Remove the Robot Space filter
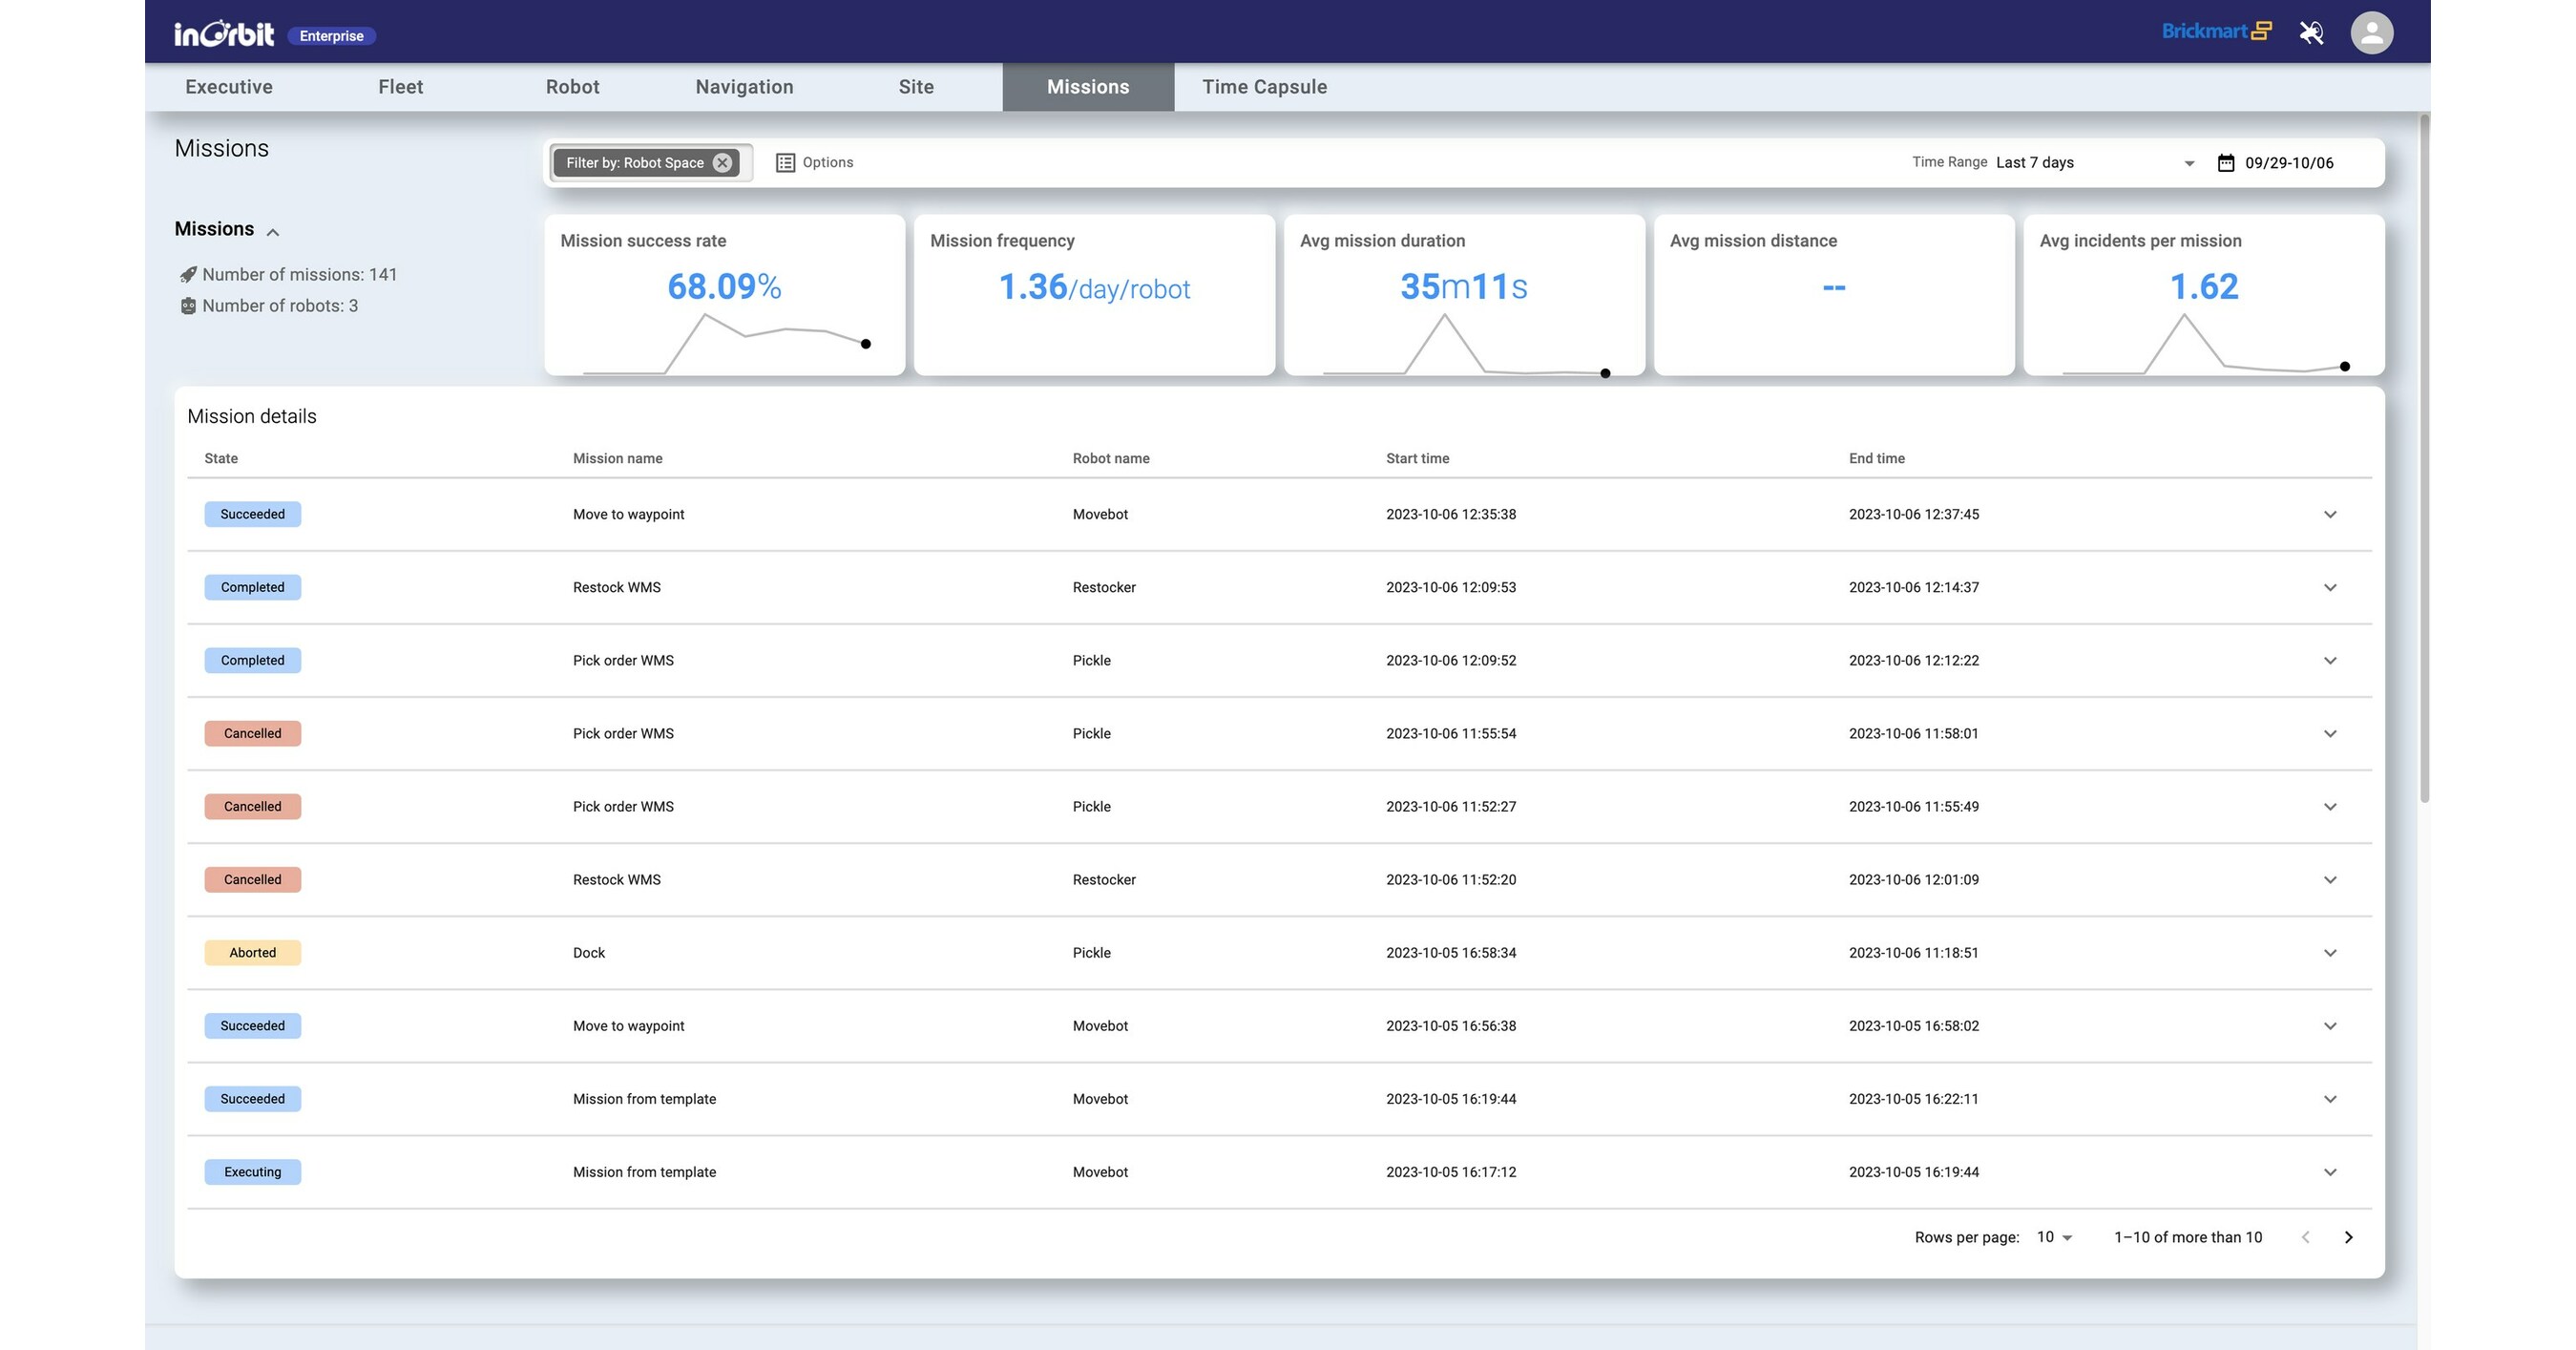 coord(722,161)
